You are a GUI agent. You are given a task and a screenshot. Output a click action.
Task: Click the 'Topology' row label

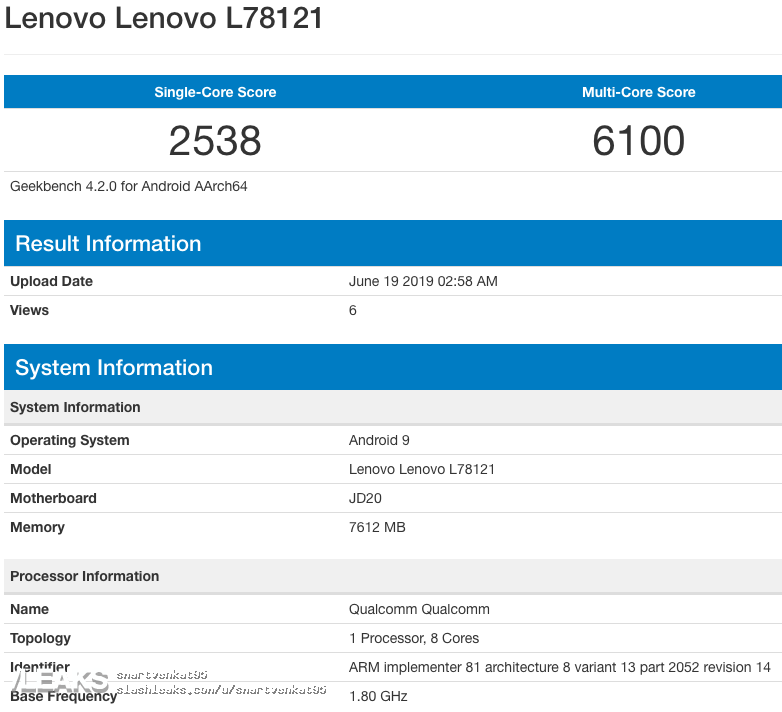point(40,638)
